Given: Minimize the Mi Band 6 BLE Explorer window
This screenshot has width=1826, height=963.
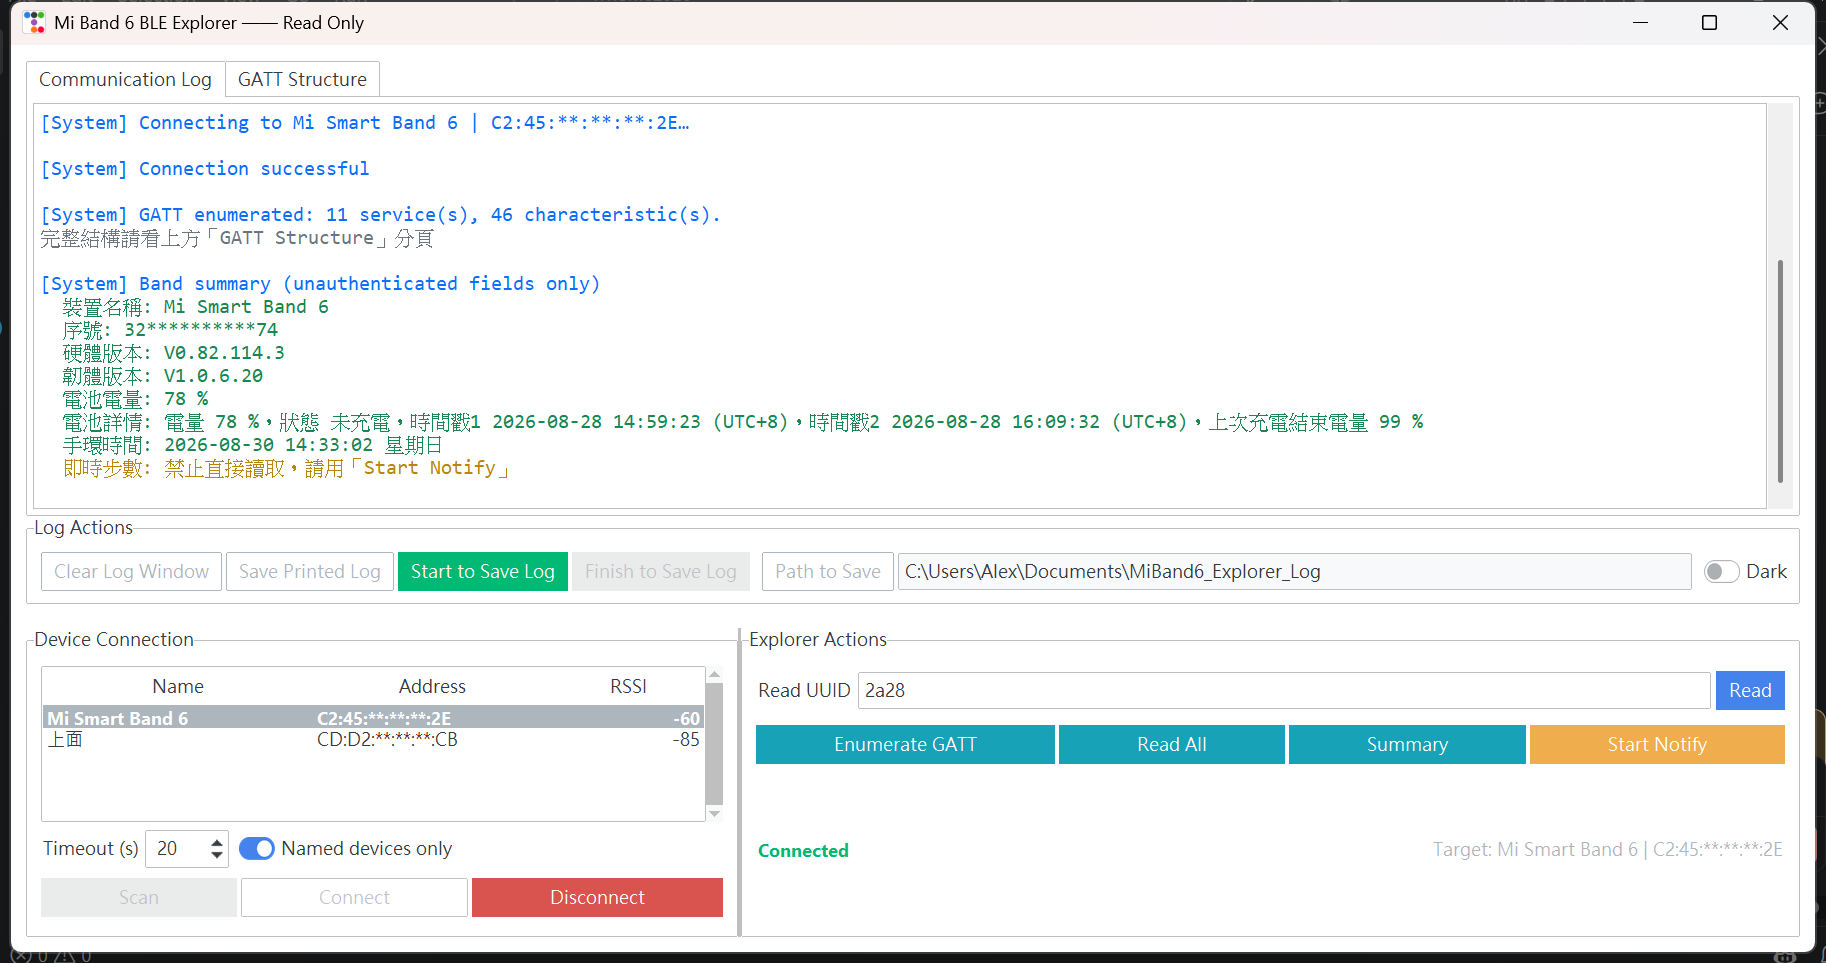Looking at the screenshot, I should click(1640, 22).
